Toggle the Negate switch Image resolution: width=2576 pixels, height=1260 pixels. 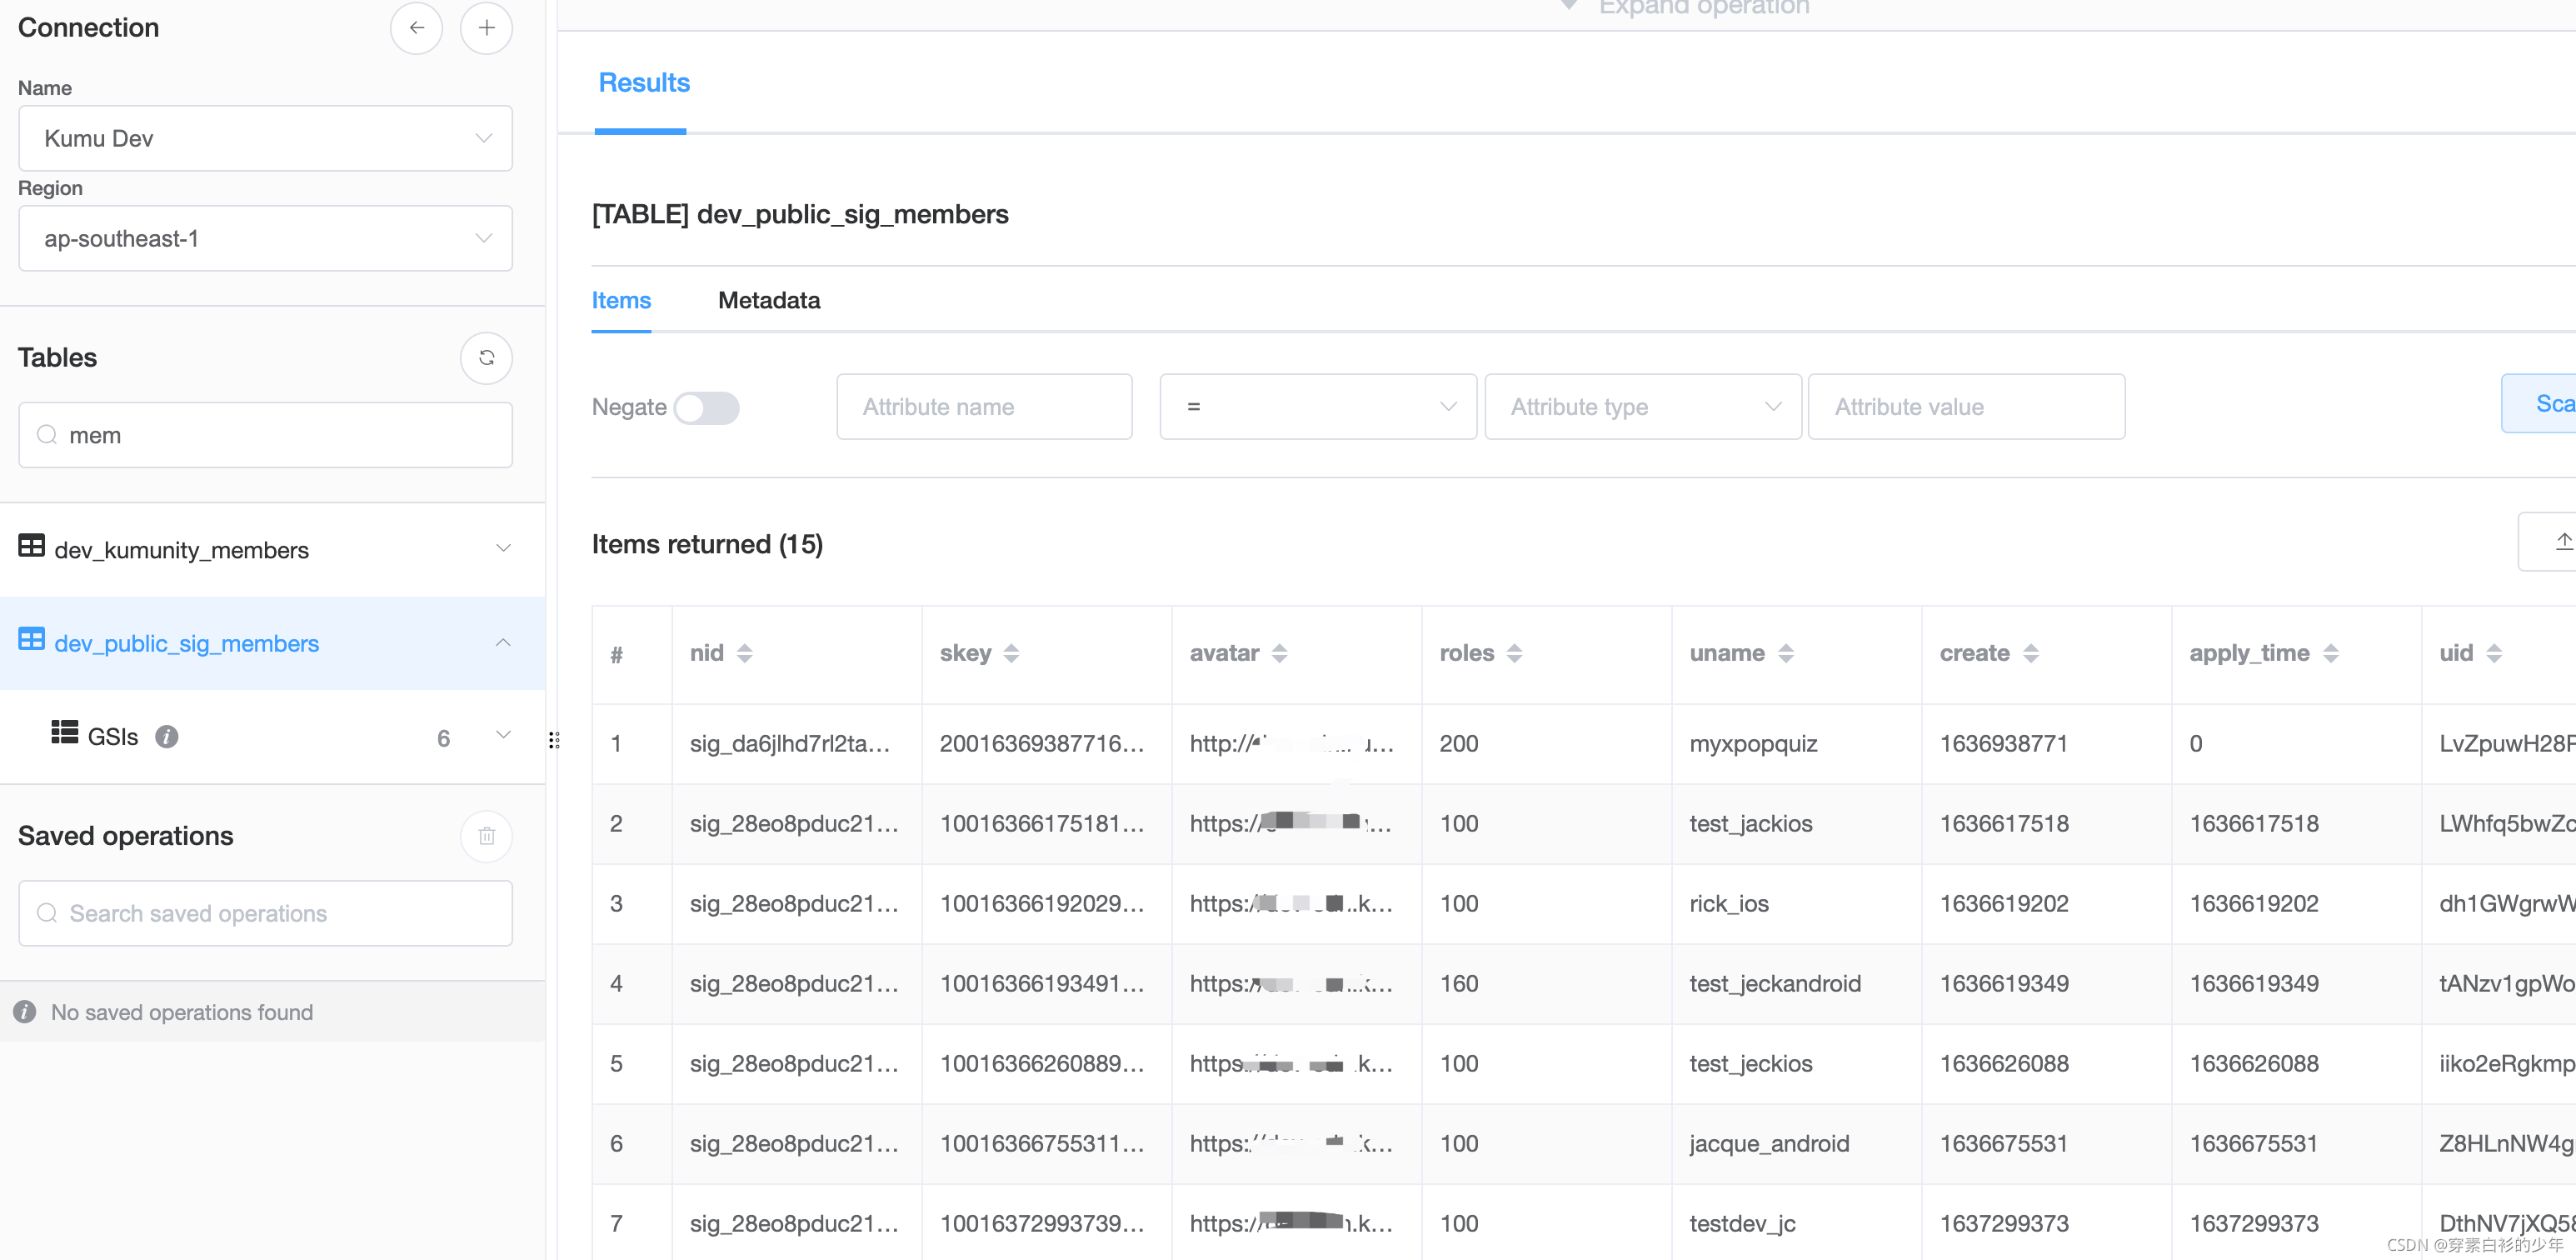[x=706, y=408]
